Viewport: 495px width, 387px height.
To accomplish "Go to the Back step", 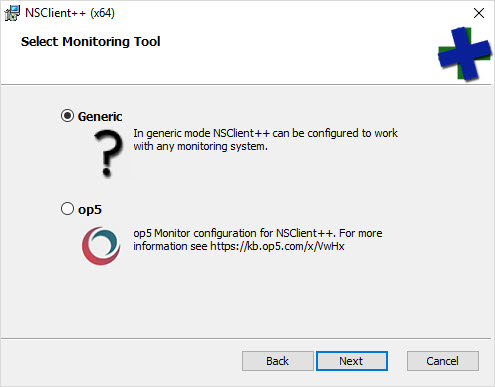I will (x=277, y=361).
